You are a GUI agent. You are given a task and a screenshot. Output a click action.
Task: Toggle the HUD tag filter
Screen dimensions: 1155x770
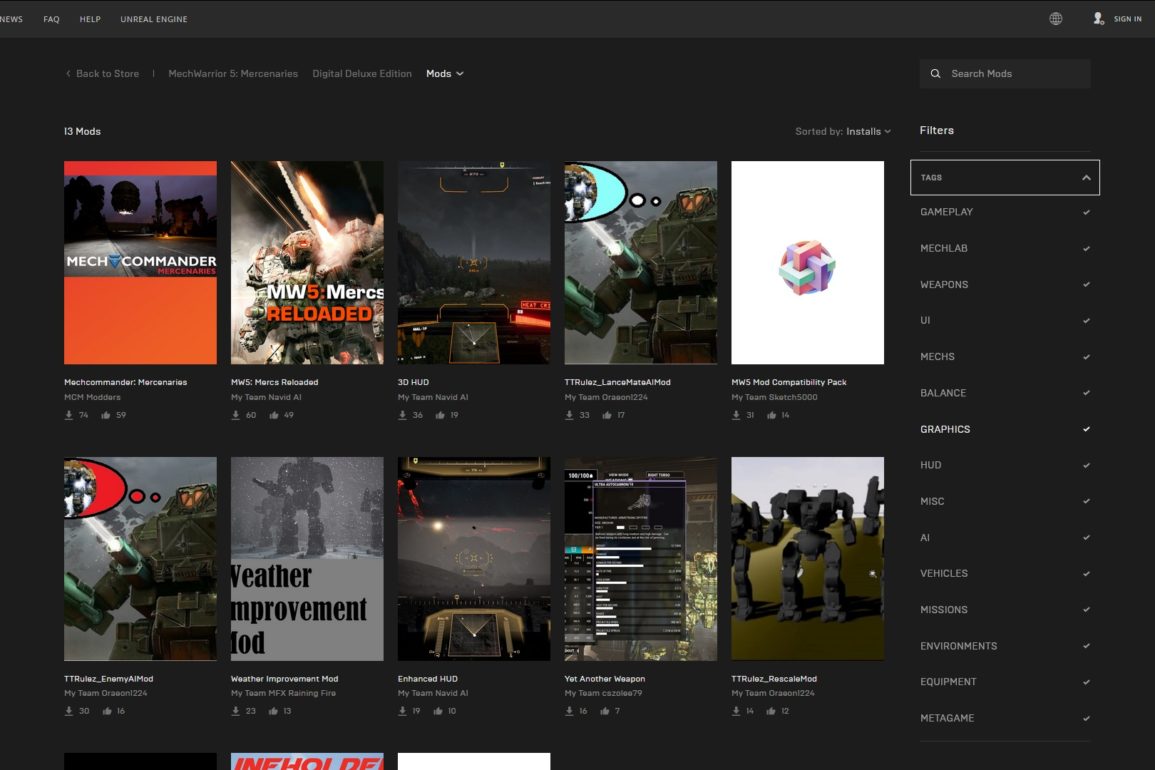pos(1005,465)
